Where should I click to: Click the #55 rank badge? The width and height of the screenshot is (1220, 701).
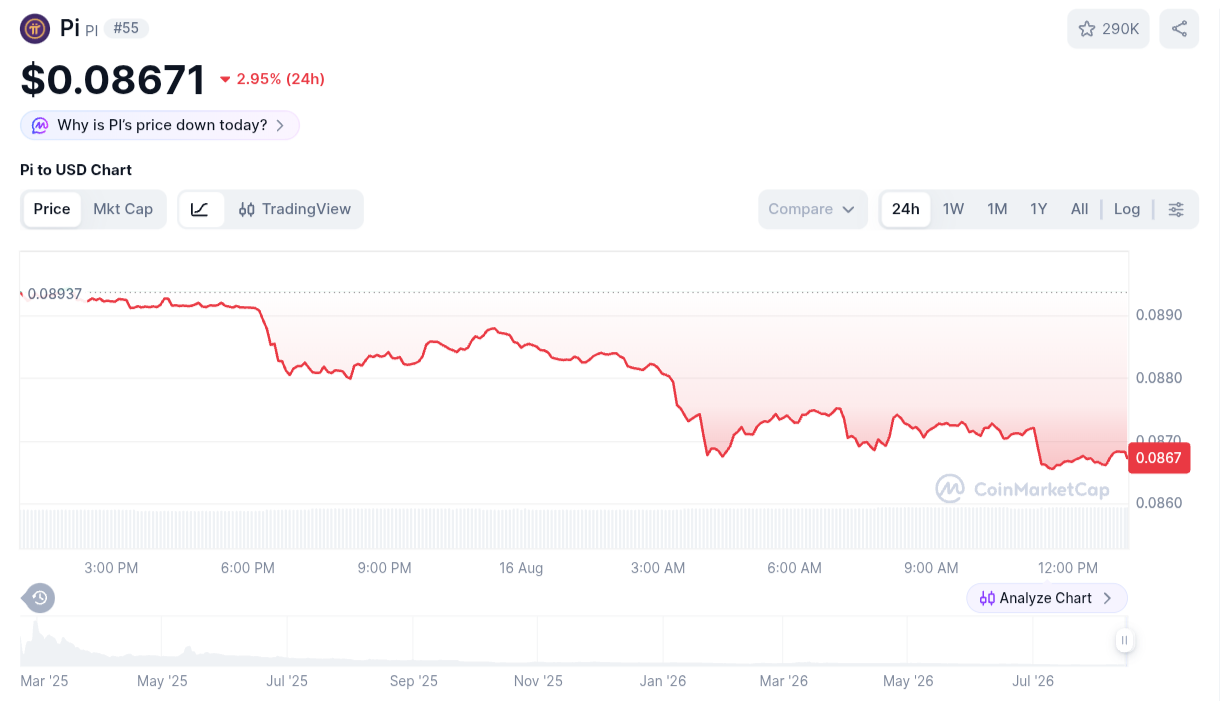point(126,28)
